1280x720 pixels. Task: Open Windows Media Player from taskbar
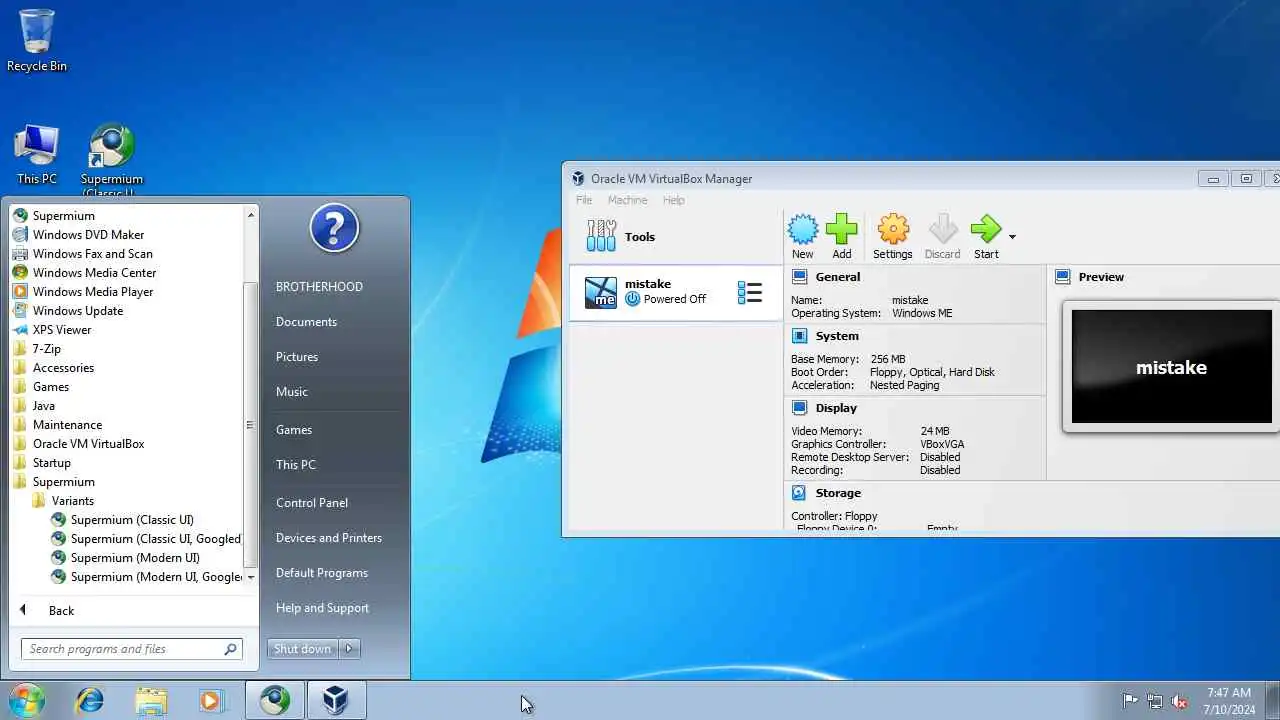tap(211, 700)
